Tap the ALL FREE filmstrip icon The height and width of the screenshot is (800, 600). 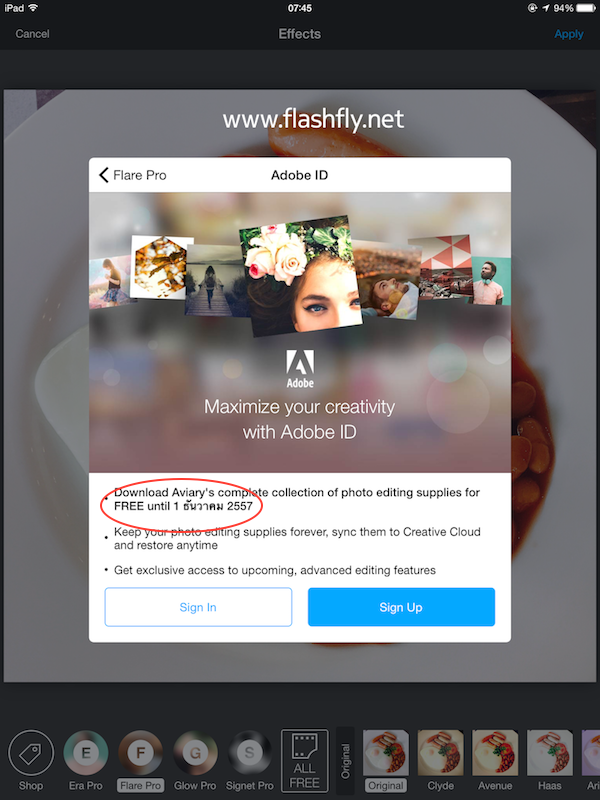[305, 760]
